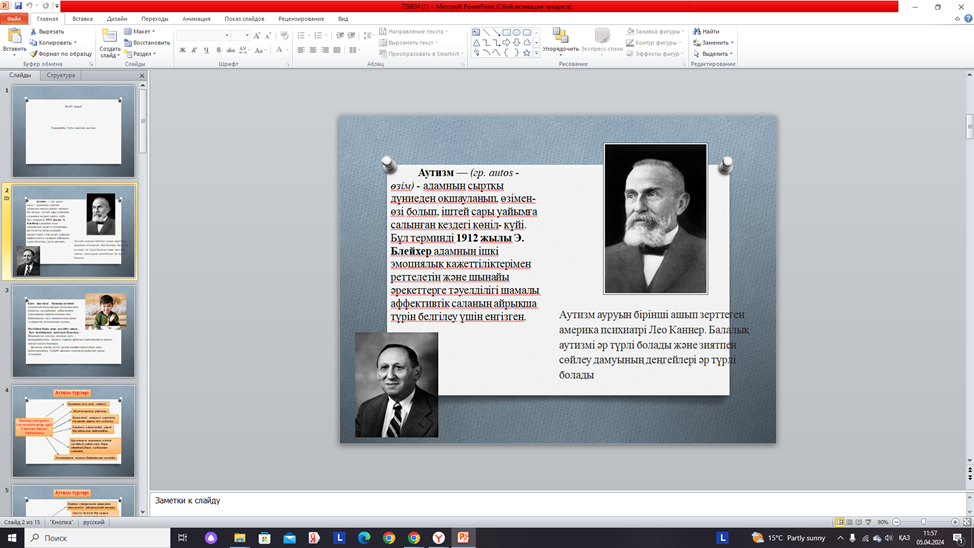Open the Select (Выделить) dropdown
974x548 pixels.
715,54
